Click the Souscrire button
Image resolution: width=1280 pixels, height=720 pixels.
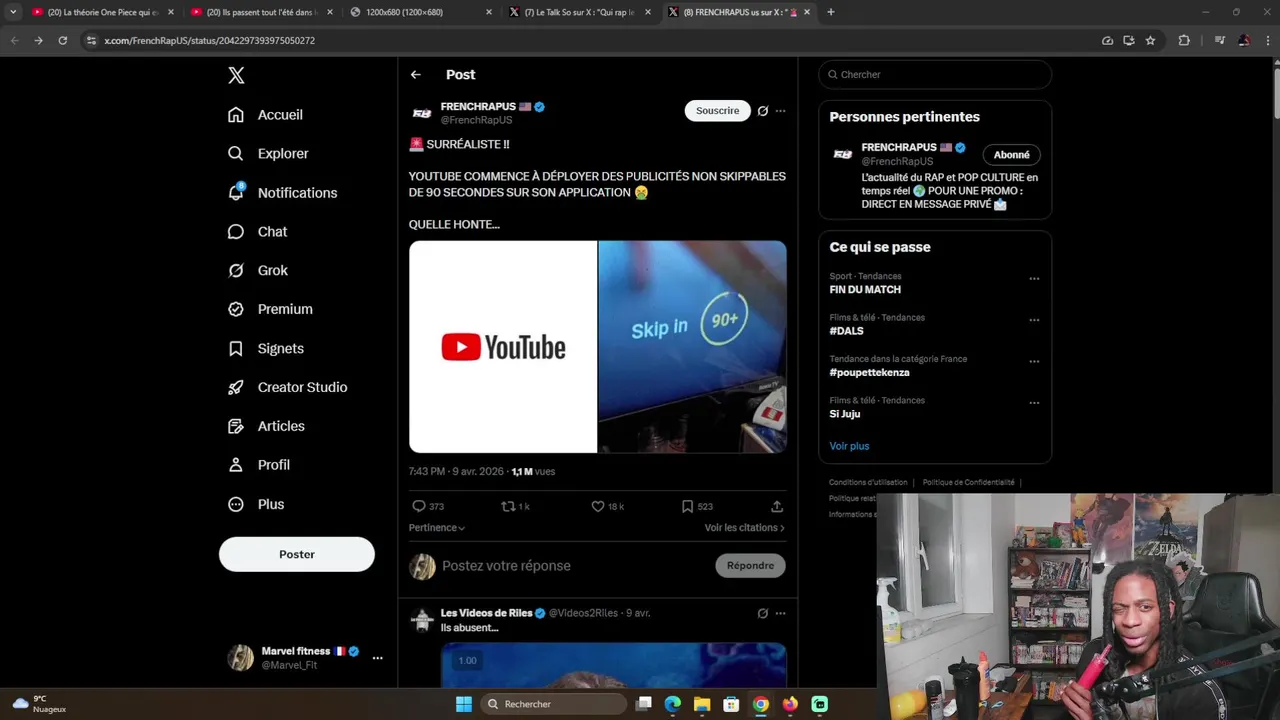point(718,111)
